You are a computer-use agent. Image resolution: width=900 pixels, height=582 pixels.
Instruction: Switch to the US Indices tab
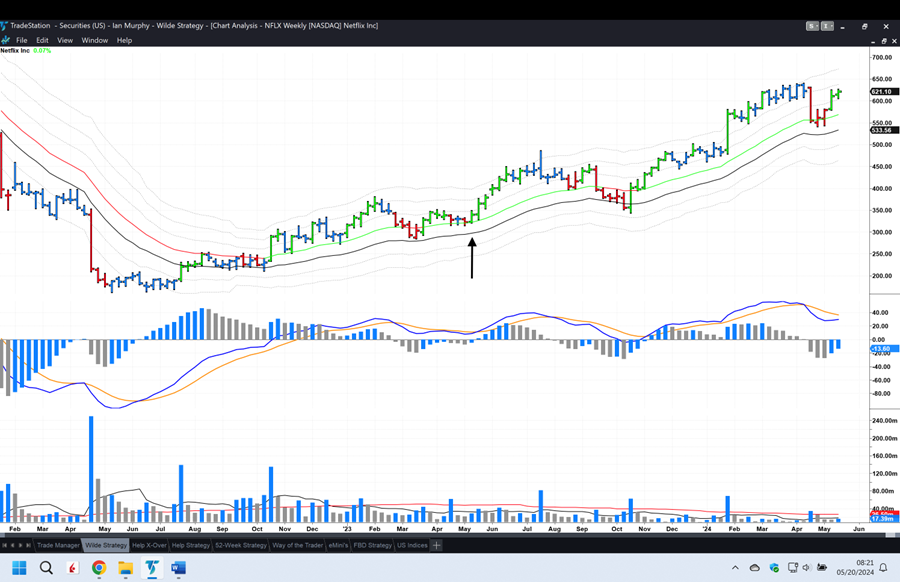tap(412, 545)
